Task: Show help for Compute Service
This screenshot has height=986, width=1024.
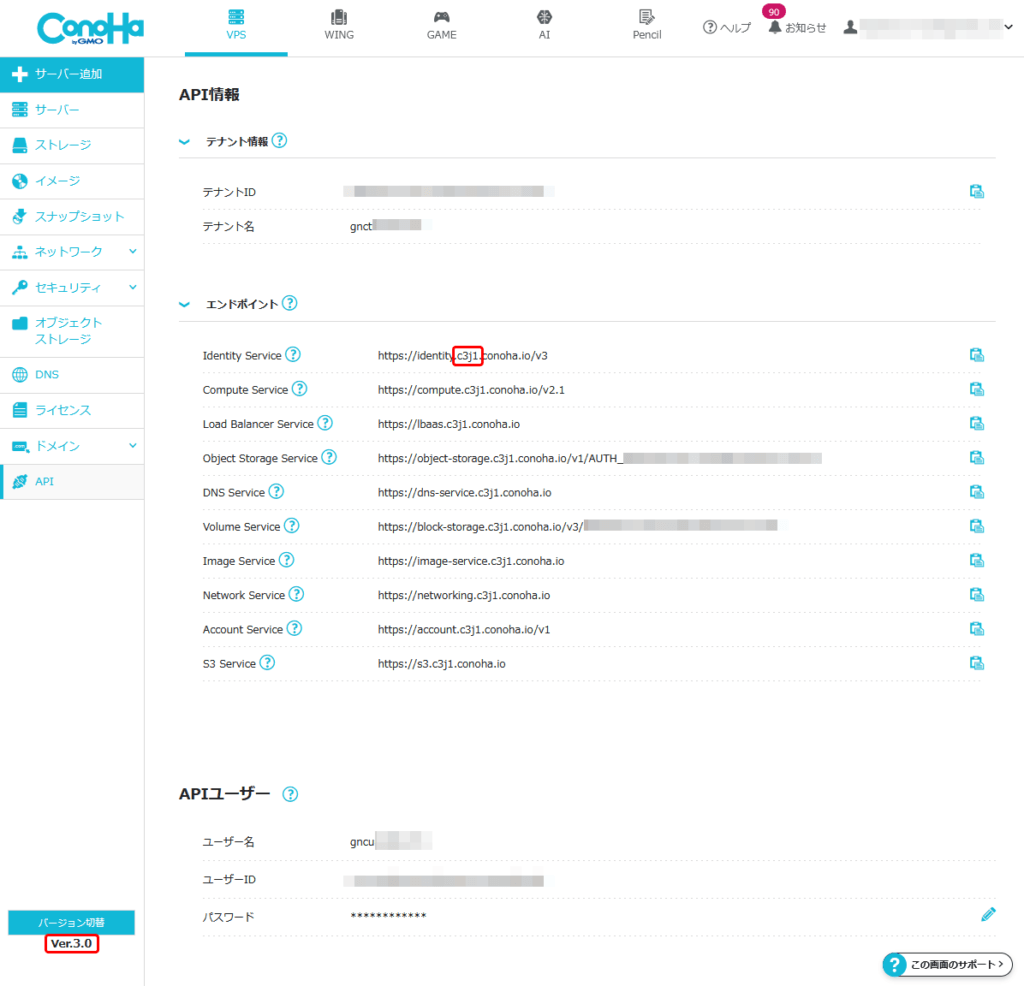Action: tap(299, 389)
